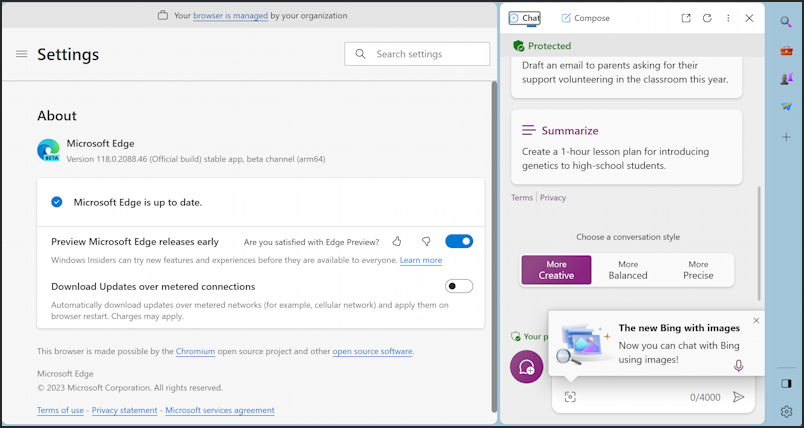Open the Privacy link in chat pane
This screenshot has height=428, width=804.
pos(553,197)
